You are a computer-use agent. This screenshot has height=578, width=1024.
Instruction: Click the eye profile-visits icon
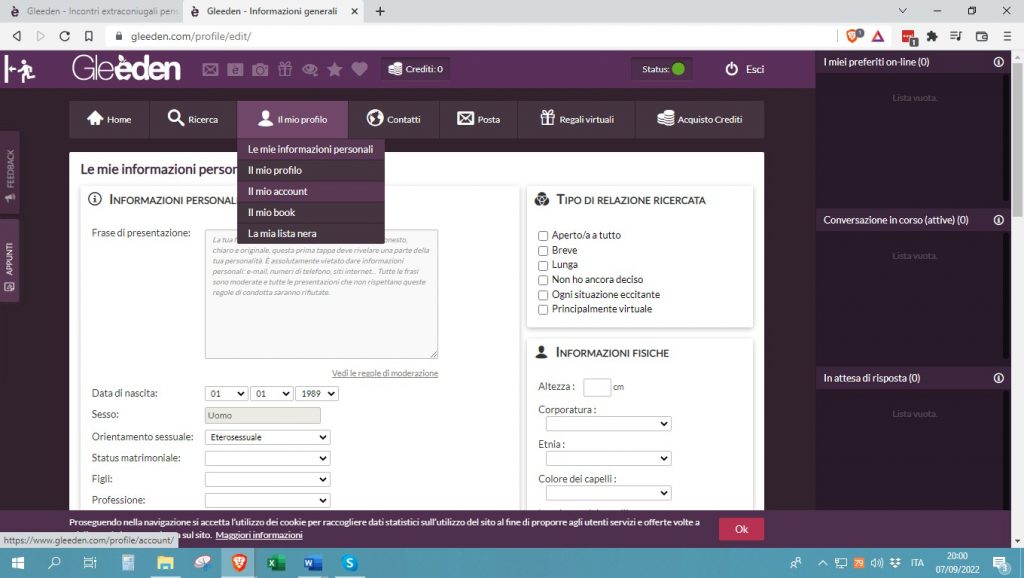pyautogui.click(x=310, y=69)
